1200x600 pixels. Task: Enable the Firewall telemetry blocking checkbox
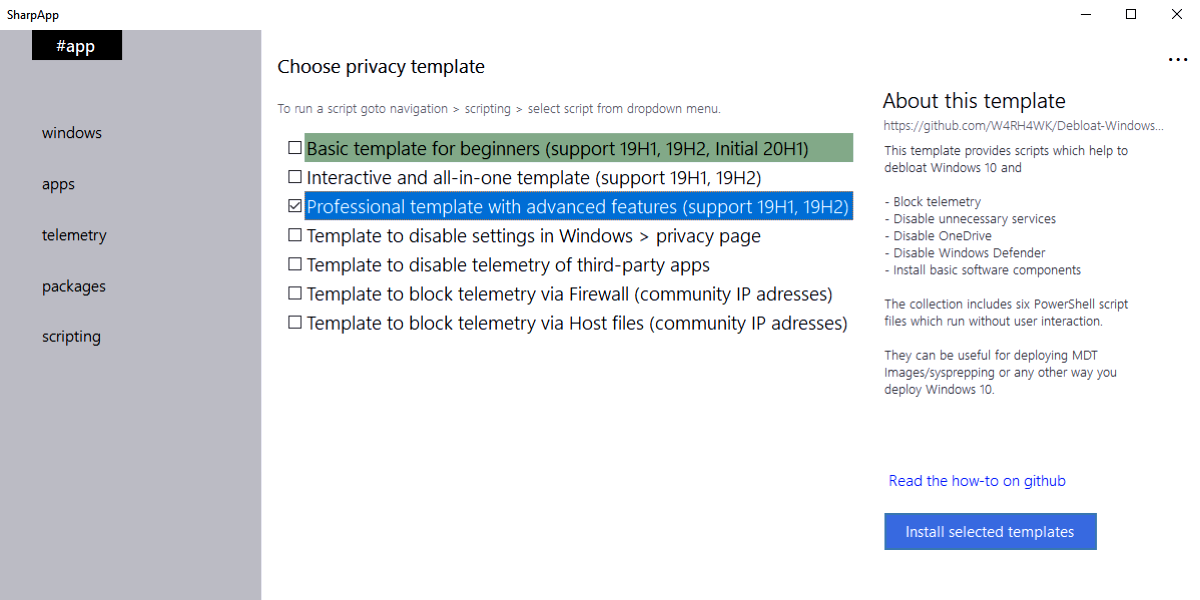(295, 293)
